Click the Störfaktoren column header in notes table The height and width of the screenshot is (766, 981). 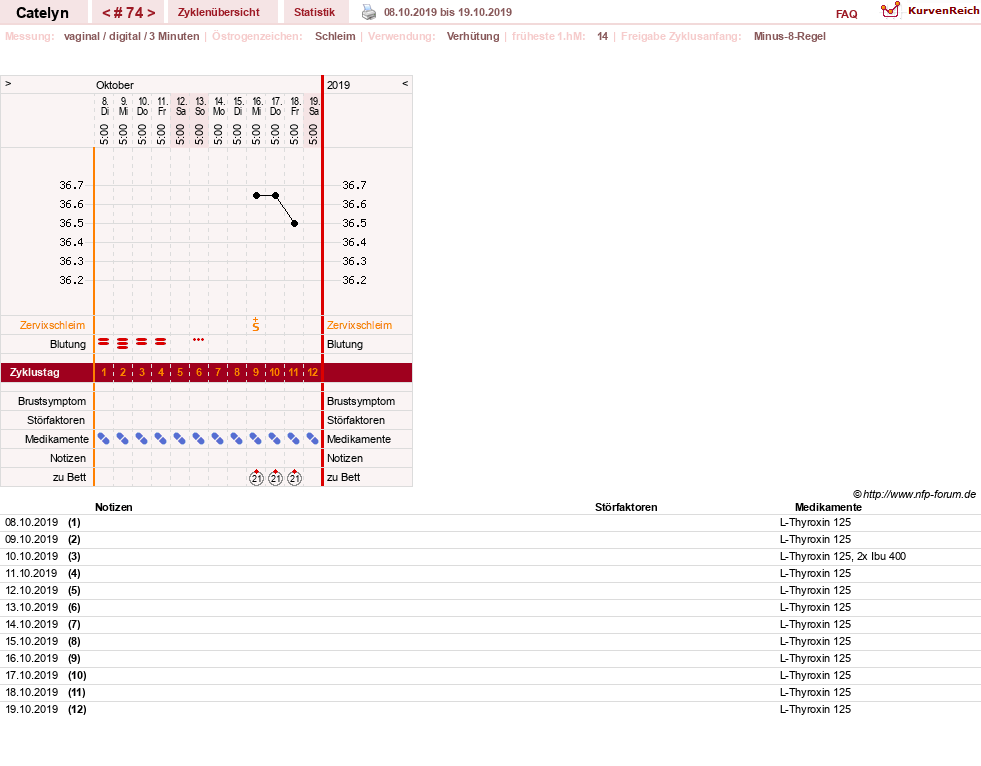coord(626,507)
